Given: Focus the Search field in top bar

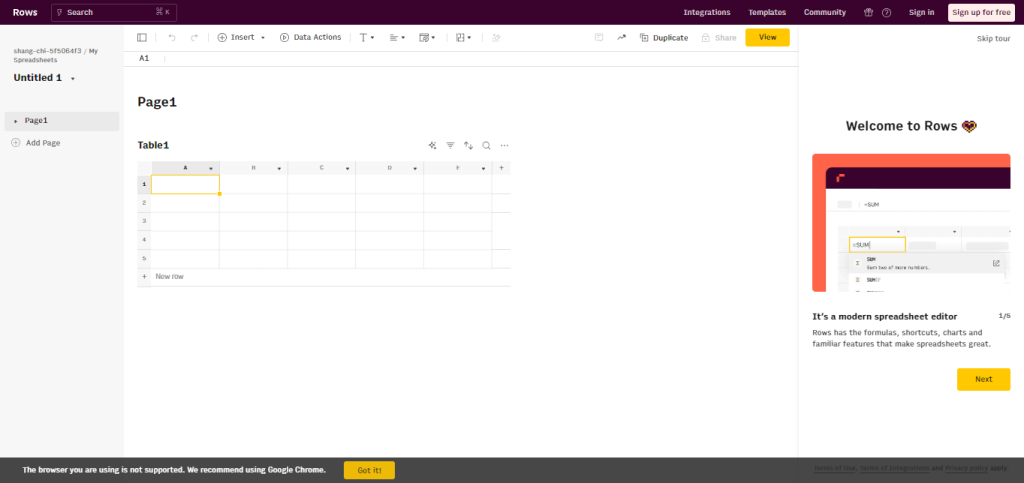Looking at the screenshot, I should 114,12.
